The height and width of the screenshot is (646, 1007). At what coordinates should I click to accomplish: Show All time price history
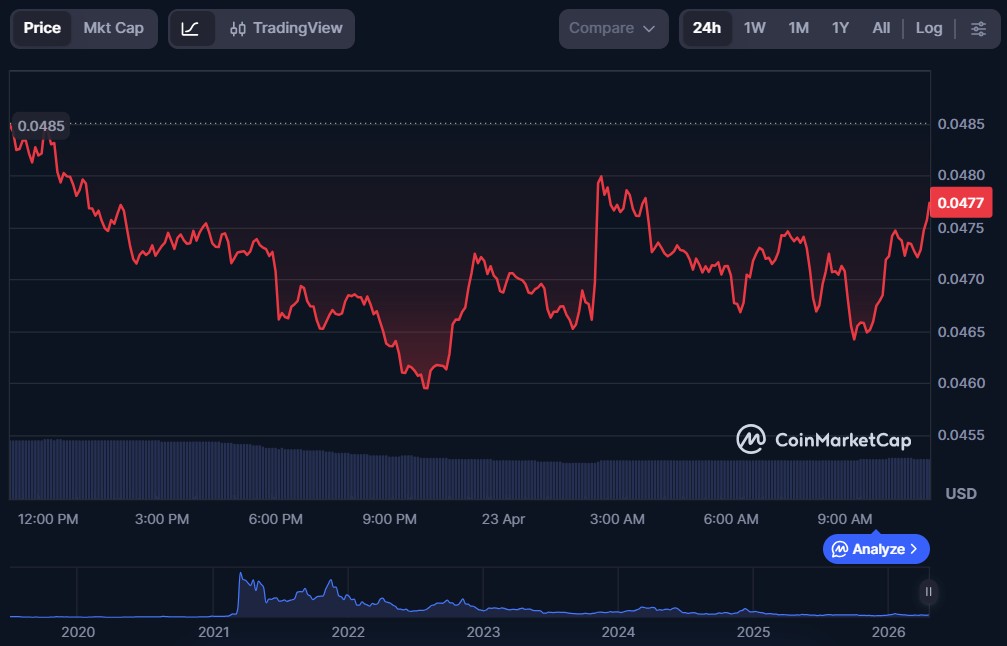click(881, 28)
